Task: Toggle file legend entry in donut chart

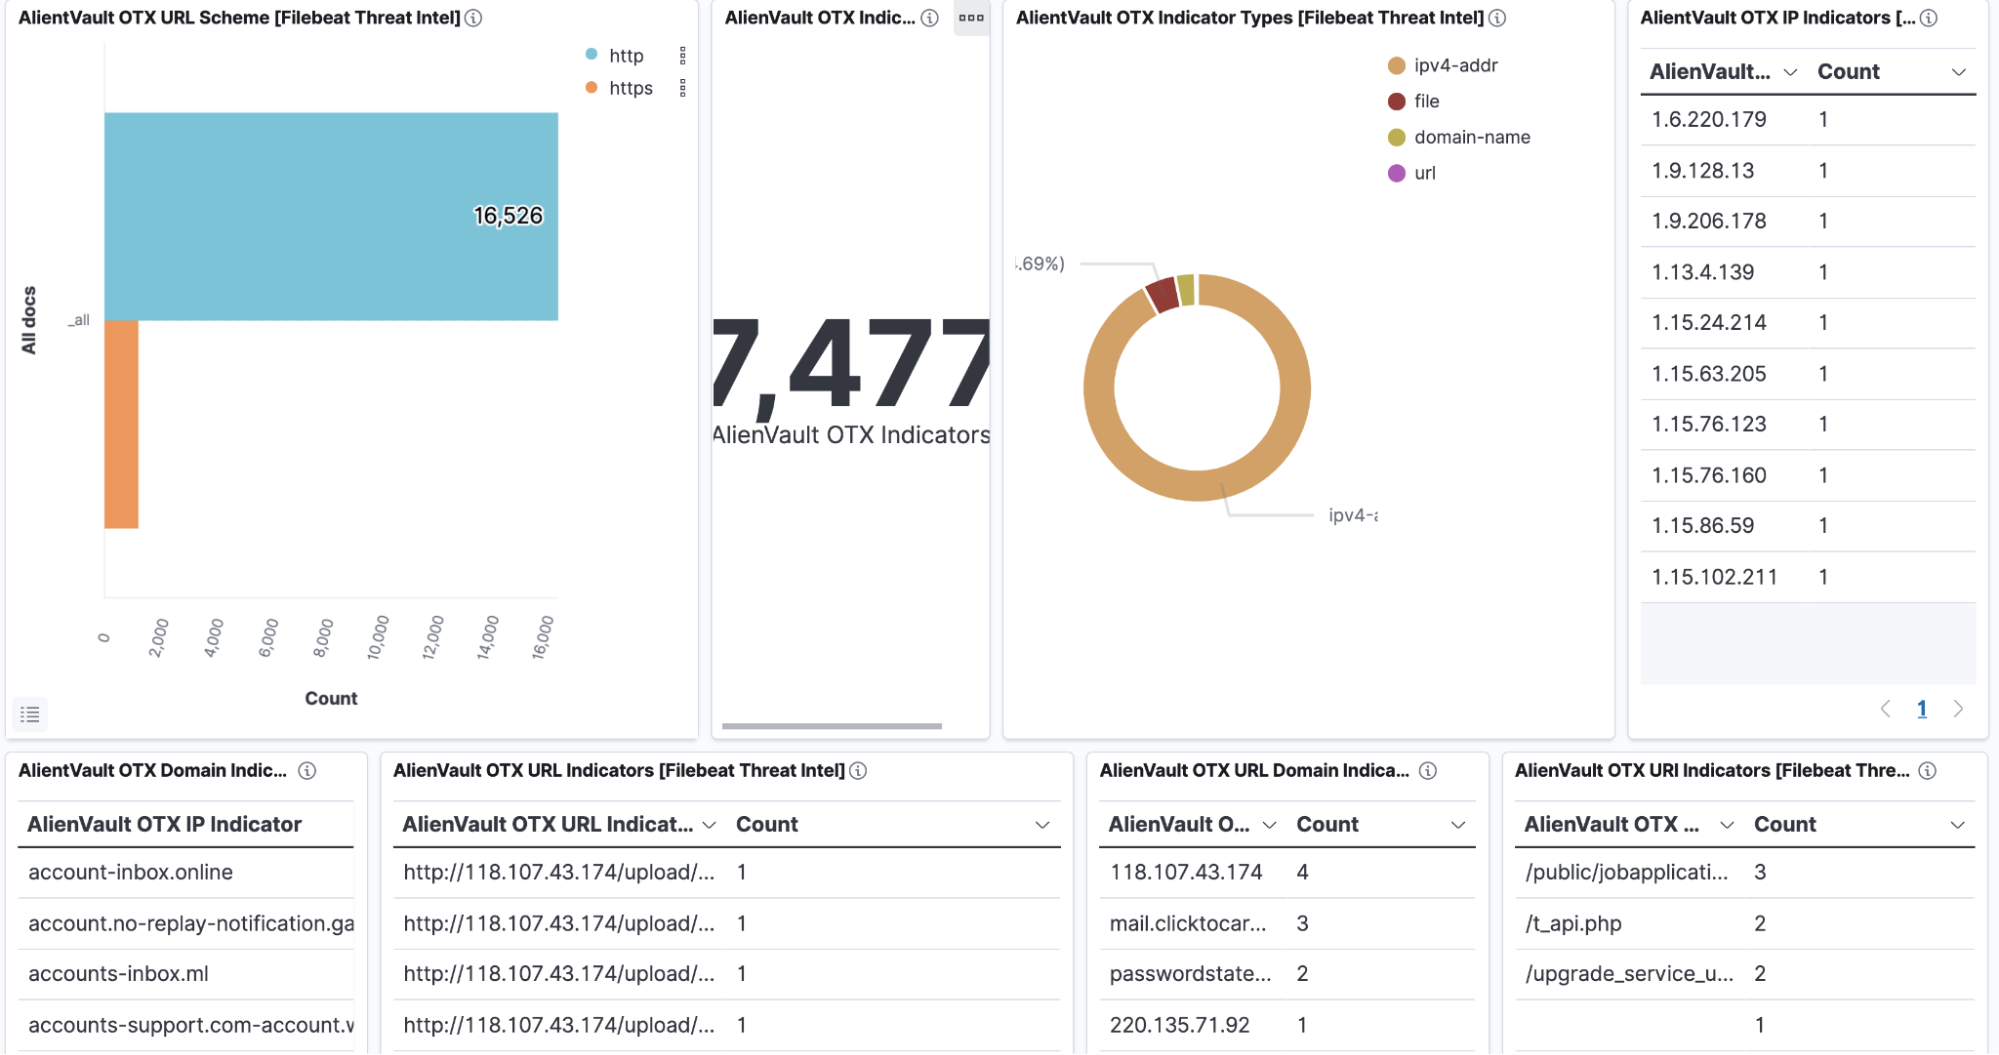Action: 1413,101
